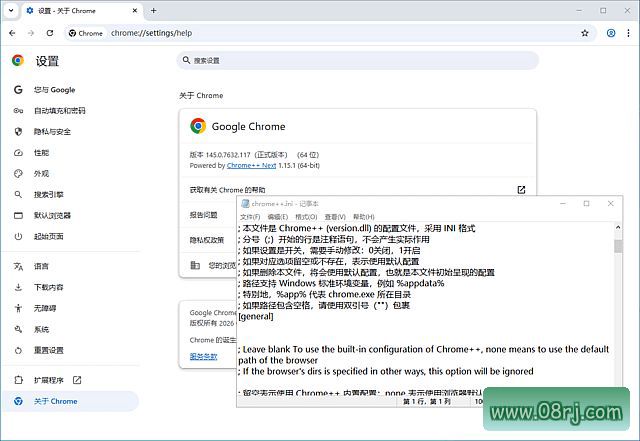Click the version text 145.0.7632.117
This screenshot has width=640, height=441.
pyautogui.click(x=228, y=155)
